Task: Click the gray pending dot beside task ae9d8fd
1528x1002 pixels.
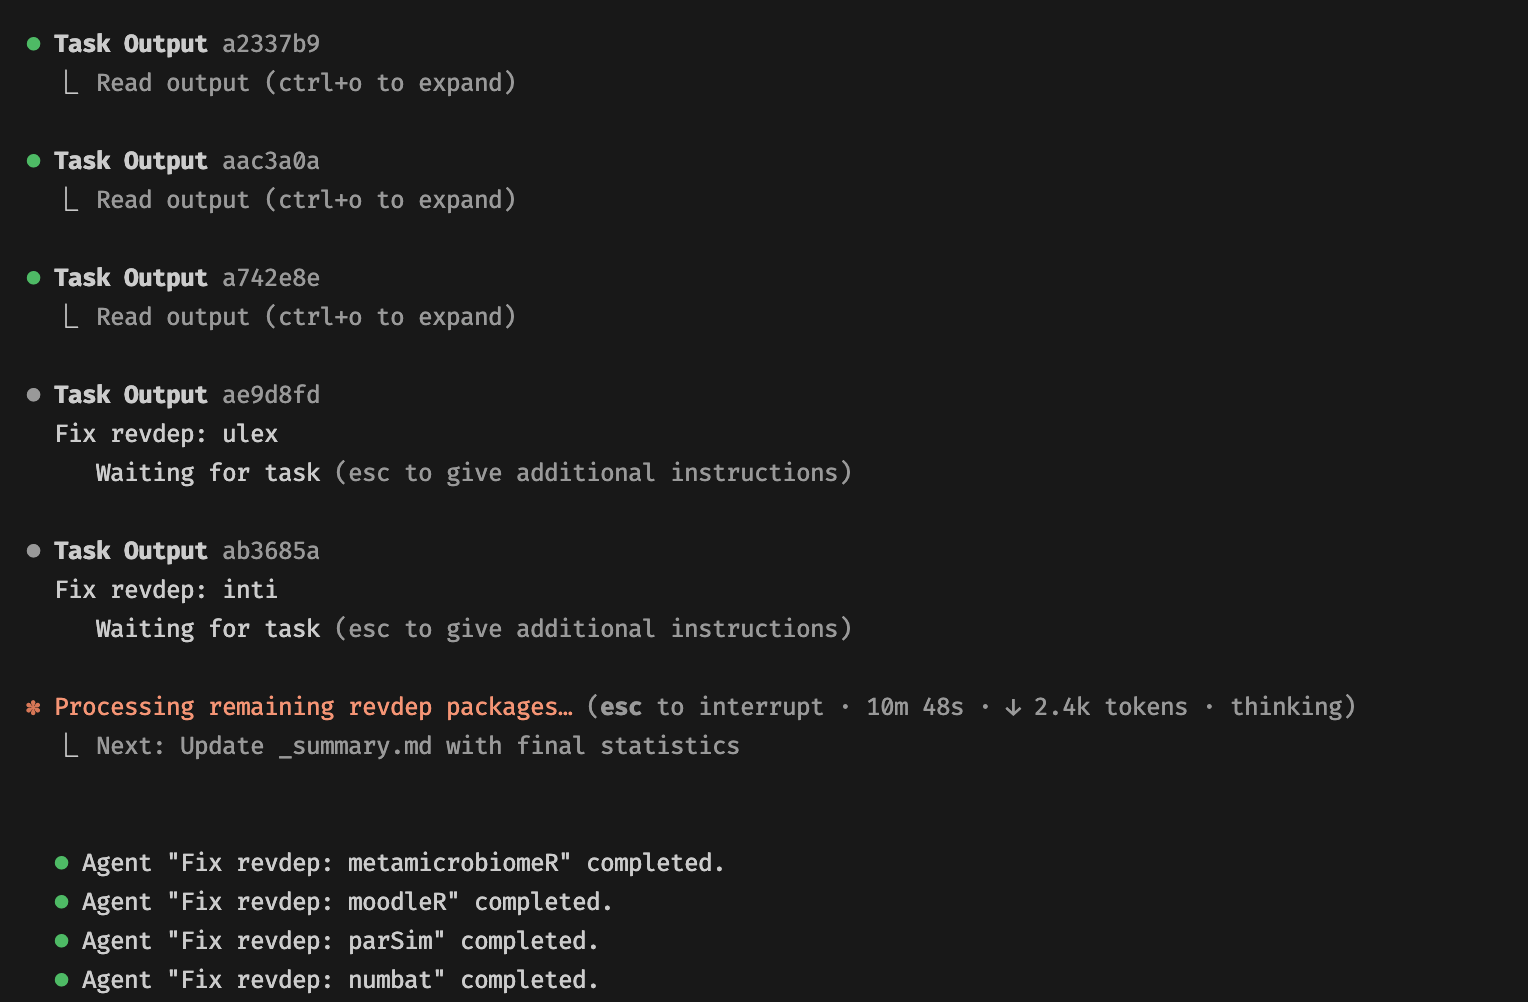Action: [x=34, y=395]
